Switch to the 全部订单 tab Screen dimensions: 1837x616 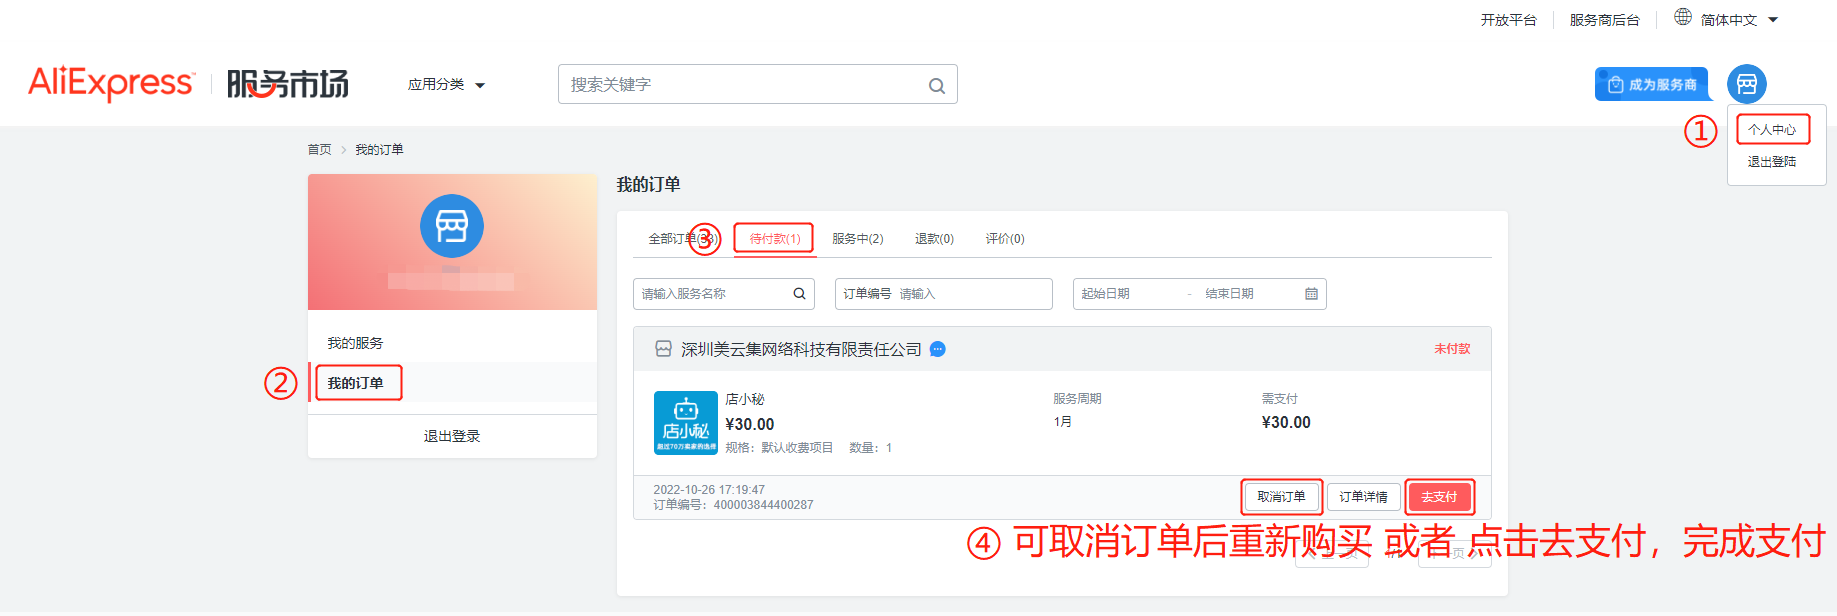pyautogui.click(x=681, y=239)
